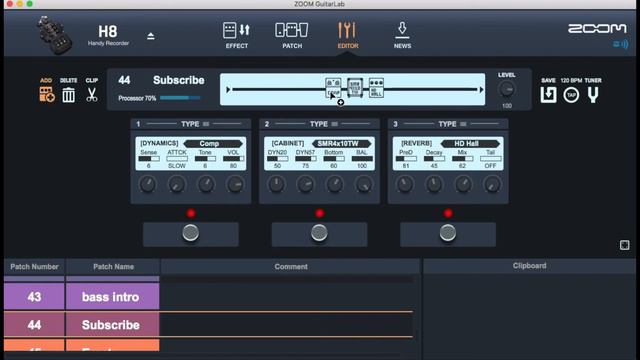This screenshot has width=640, height=360.
Task: Toggle the cabinet effect footswitch
Action: click(x=319, y=233)
